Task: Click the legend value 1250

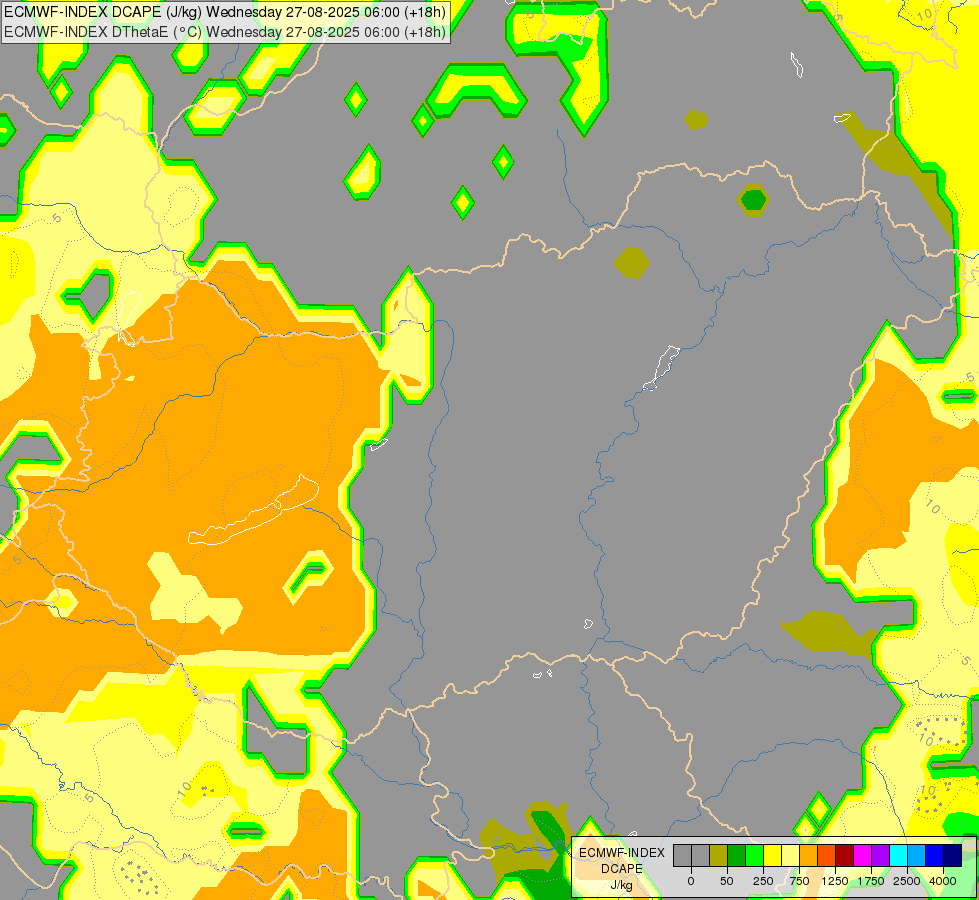Action: [835, 881]
